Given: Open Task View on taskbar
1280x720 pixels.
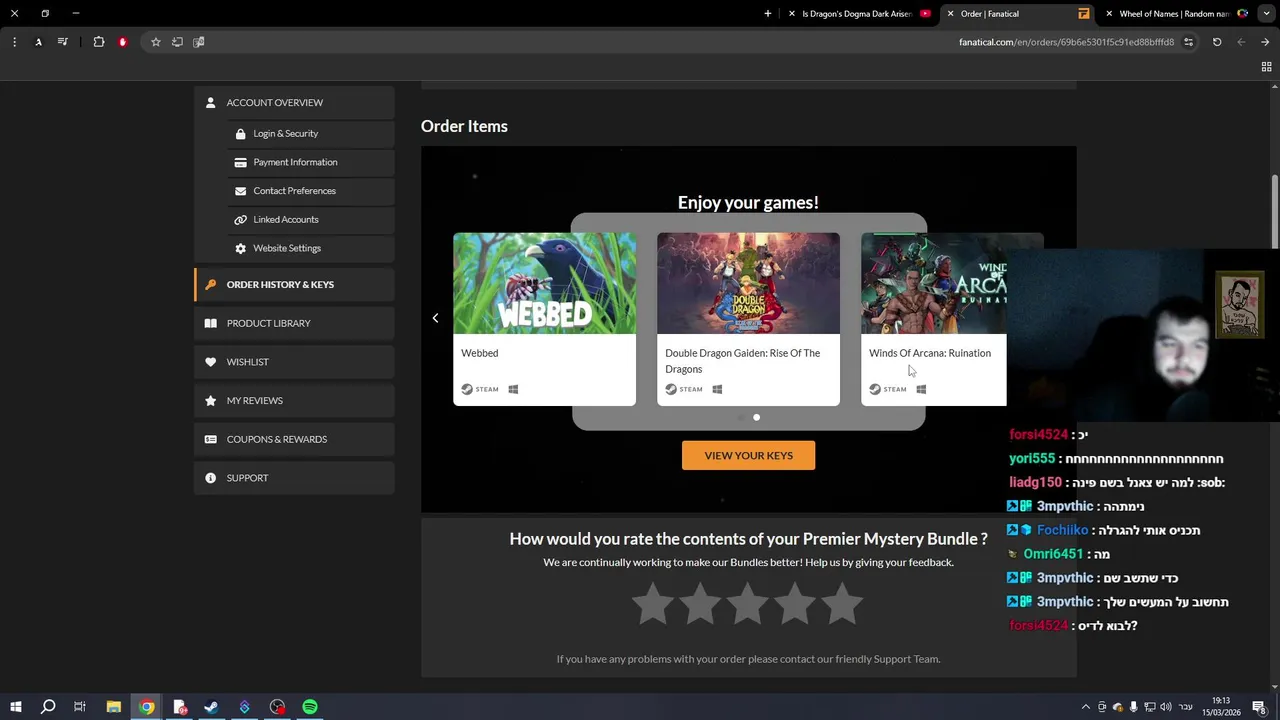Looking at the screenshot, I should point(80,707).
